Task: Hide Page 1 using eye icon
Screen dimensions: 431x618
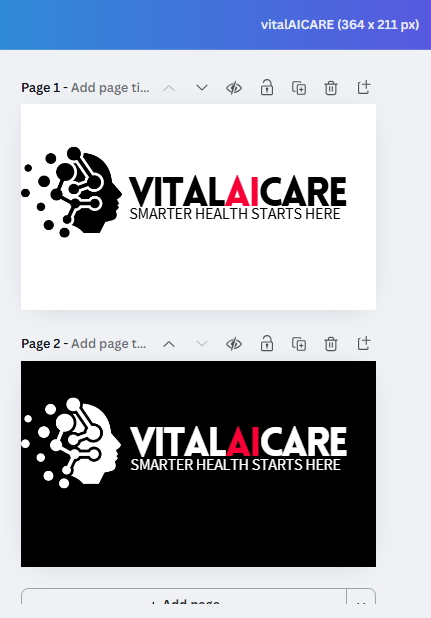Action: pyautogui.click(x=234, y=88)
